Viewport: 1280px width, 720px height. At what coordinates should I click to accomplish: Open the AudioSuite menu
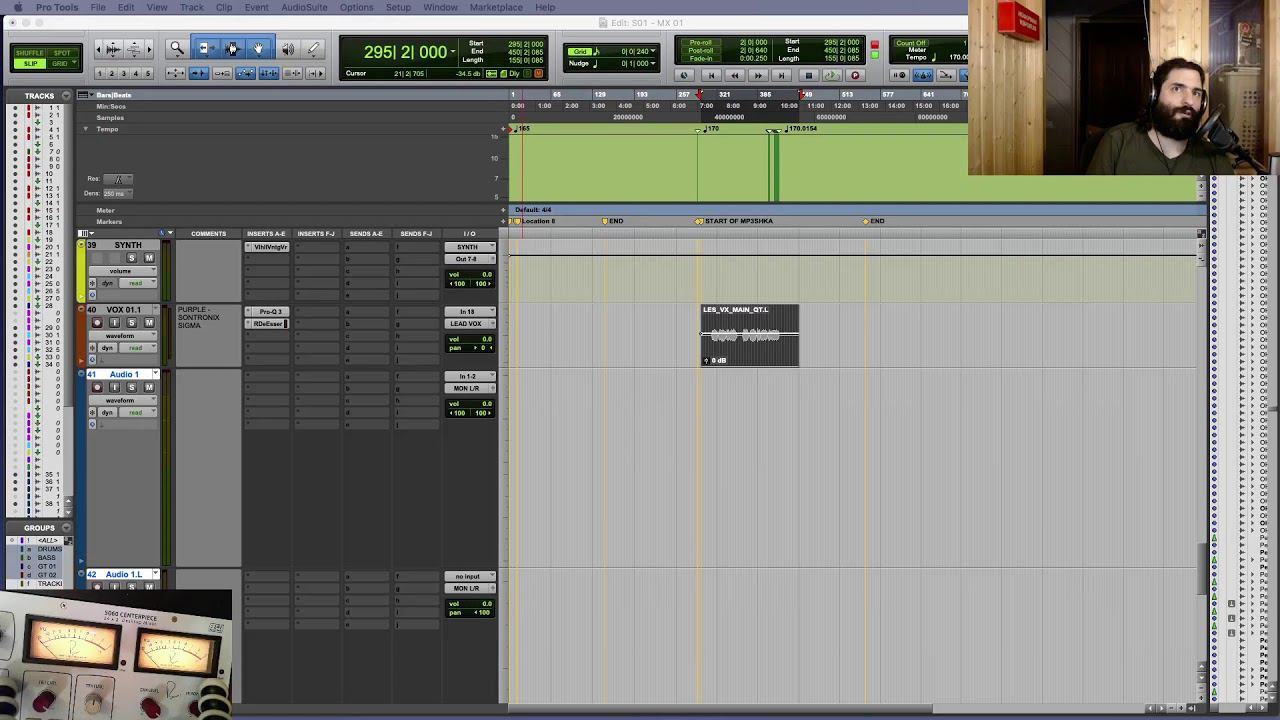click(x=304, y=7)
